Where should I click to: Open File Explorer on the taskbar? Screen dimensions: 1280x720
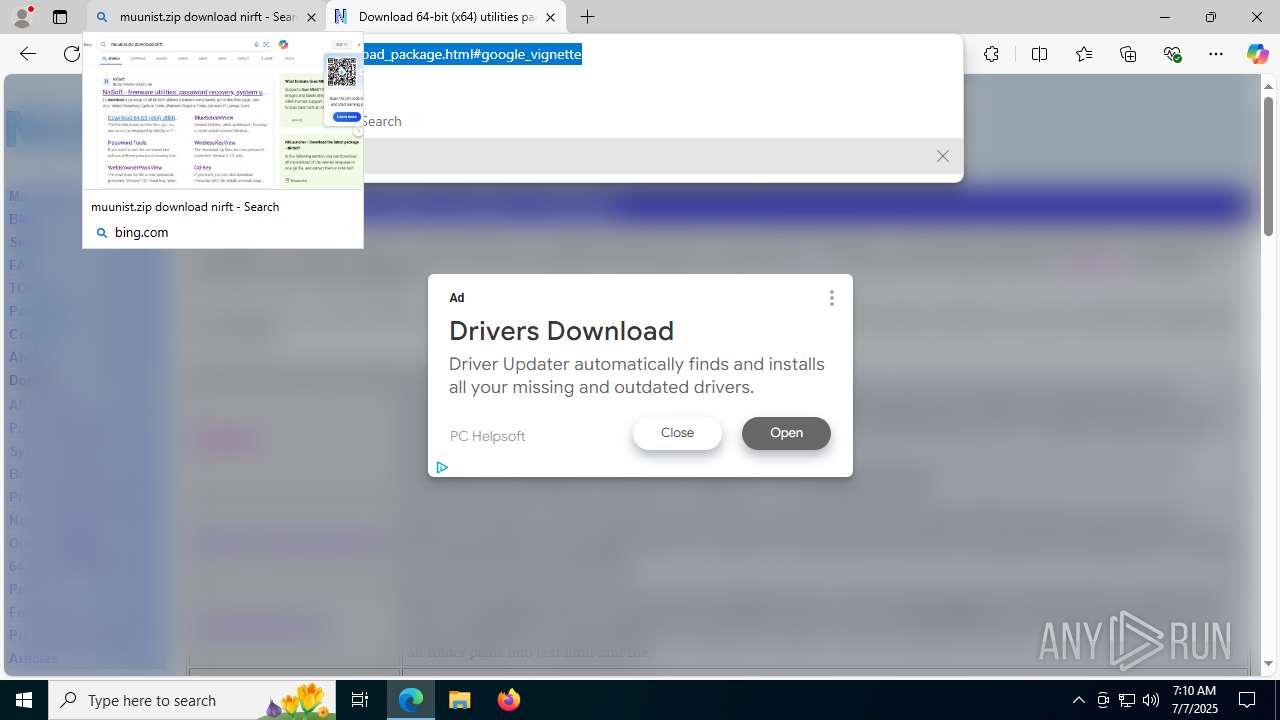460,700
